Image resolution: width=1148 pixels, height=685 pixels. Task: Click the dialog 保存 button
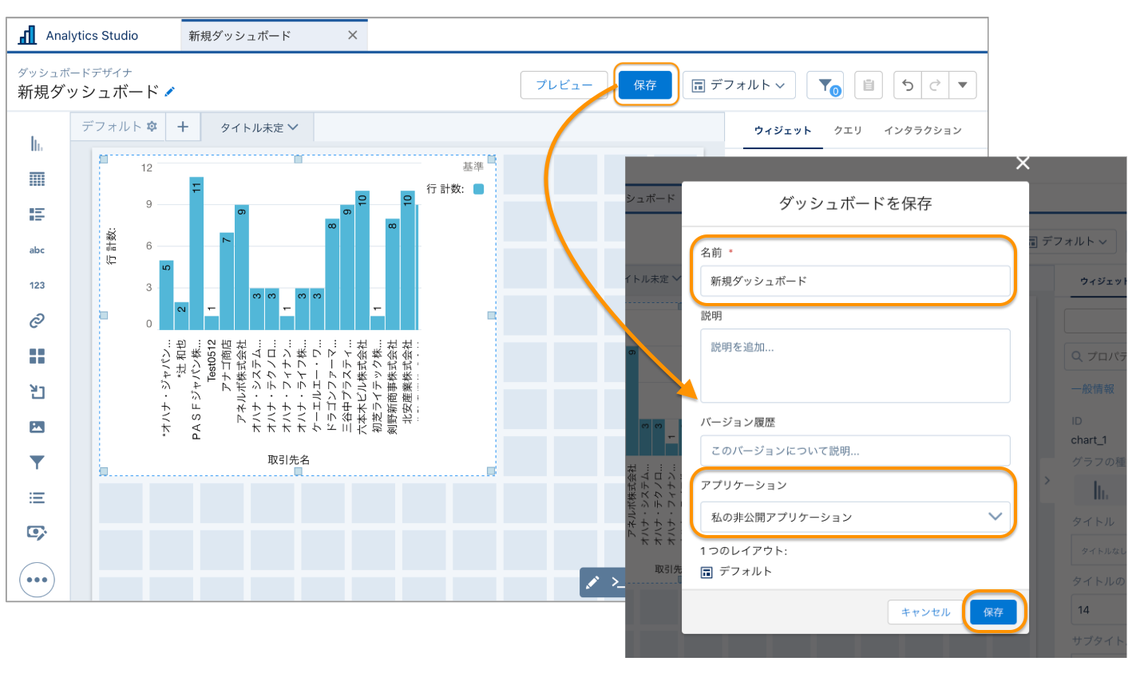[x=994, y=612]
